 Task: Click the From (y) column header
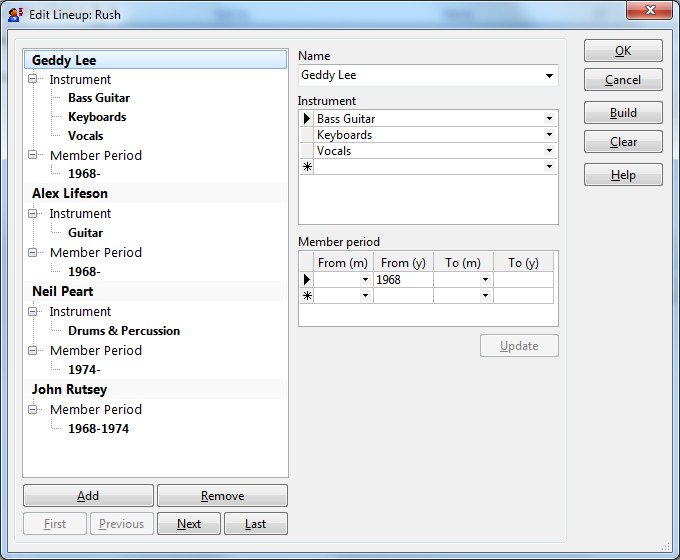click(x=403, y=263)
